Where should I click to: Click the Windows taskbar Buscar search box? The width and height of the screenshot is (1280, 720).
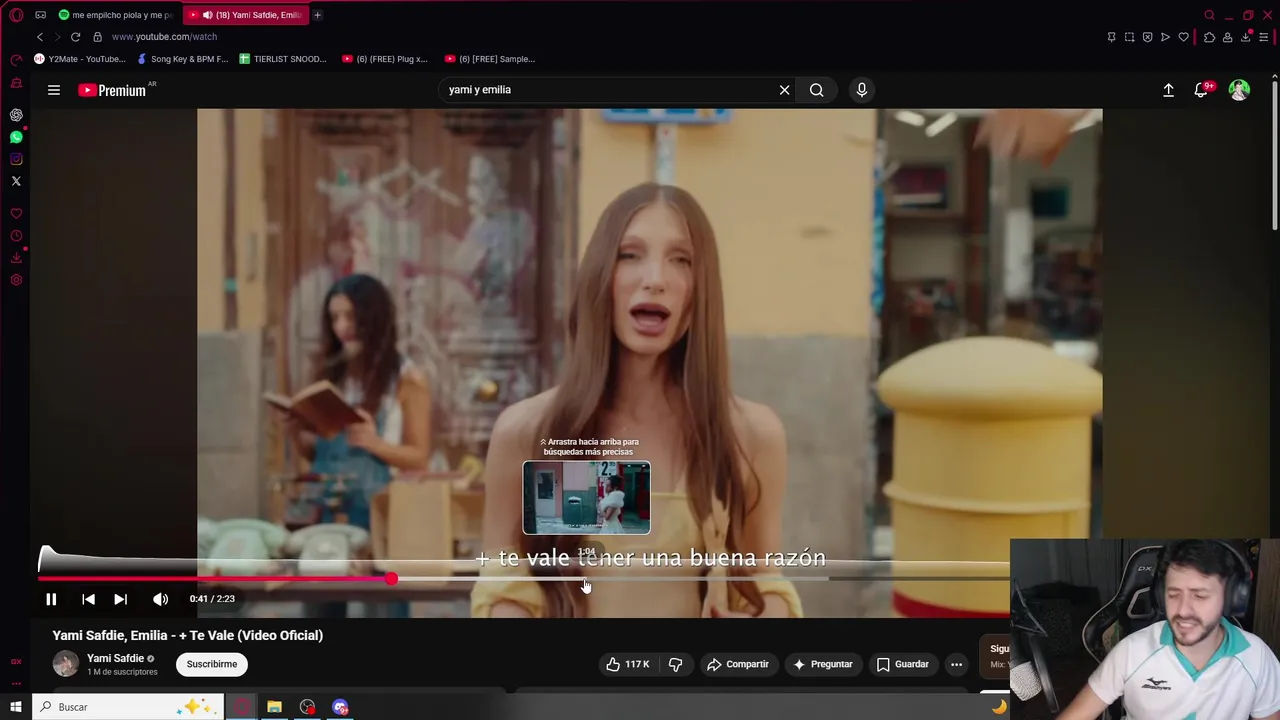point(128,707)
